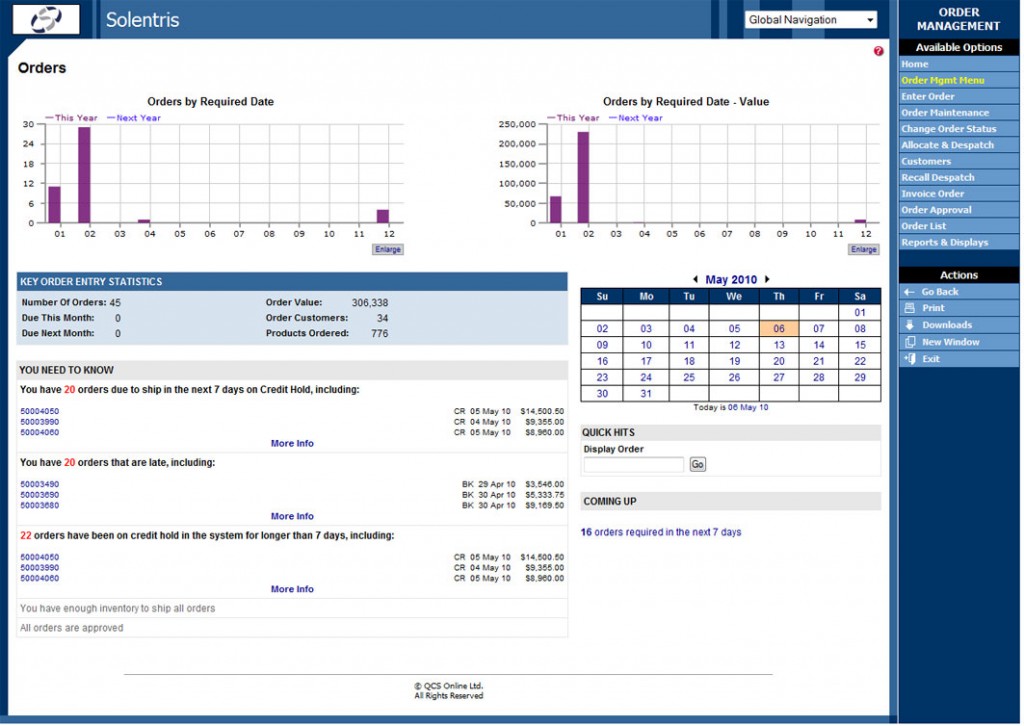1024x726 pixels.
Task: Enlarge the Orders by Required Date chart
Action: click(x=388, y=249)
